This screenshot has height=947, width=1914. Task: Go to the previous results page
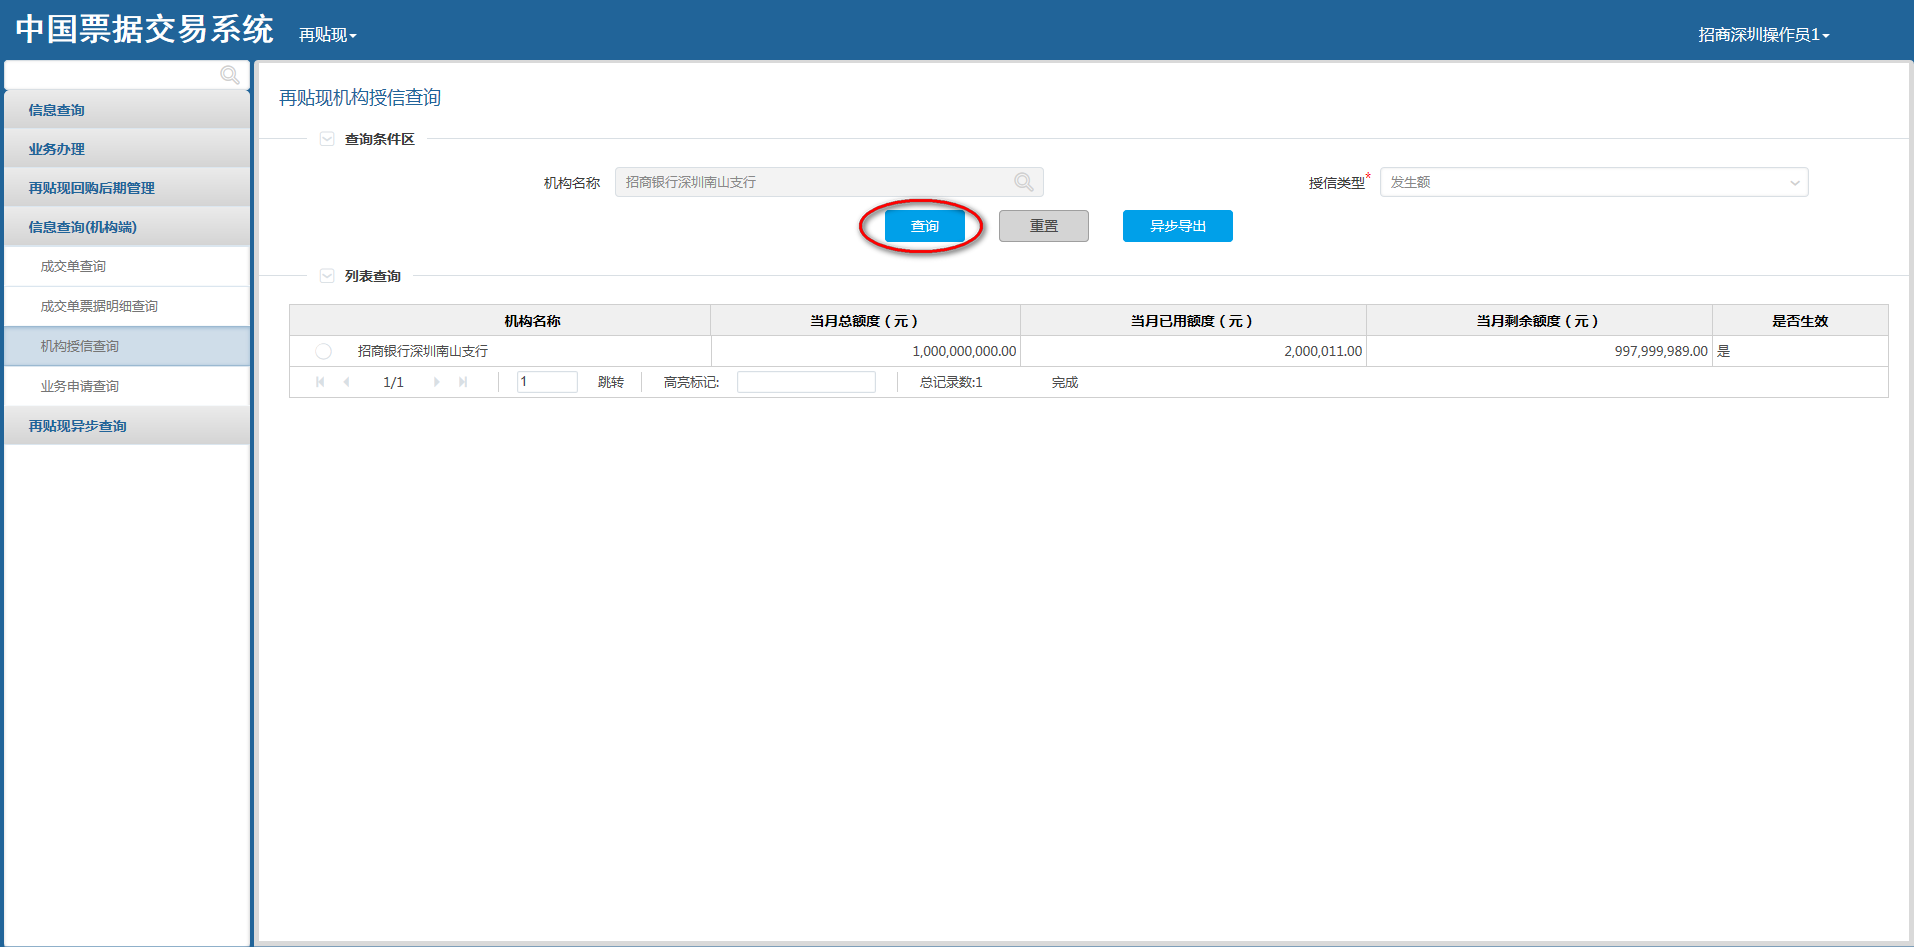[346, 382]
